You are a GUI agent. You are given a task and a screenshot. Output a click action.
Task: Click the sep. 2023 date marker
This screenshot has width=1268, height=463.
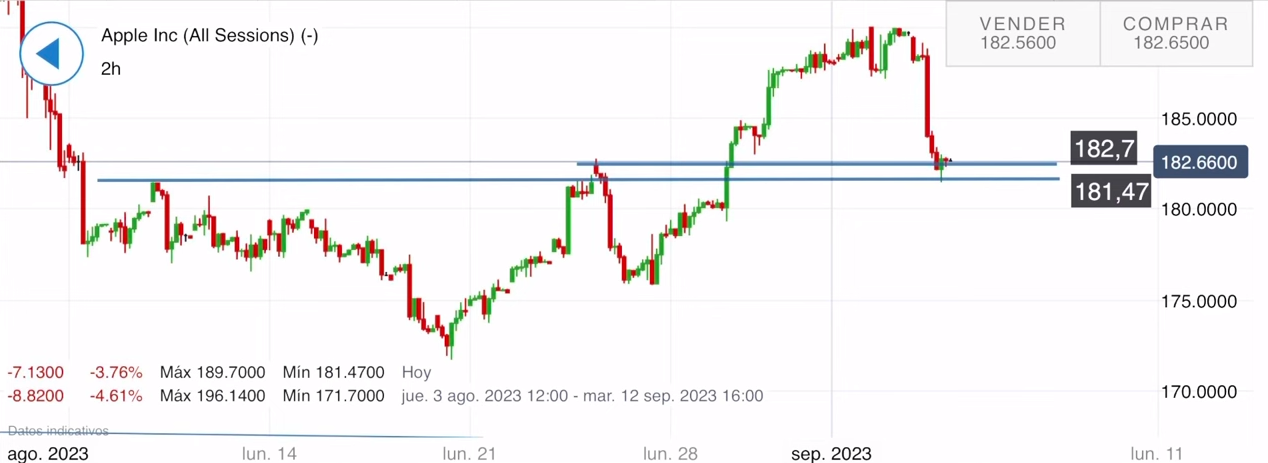click(831, 454)
